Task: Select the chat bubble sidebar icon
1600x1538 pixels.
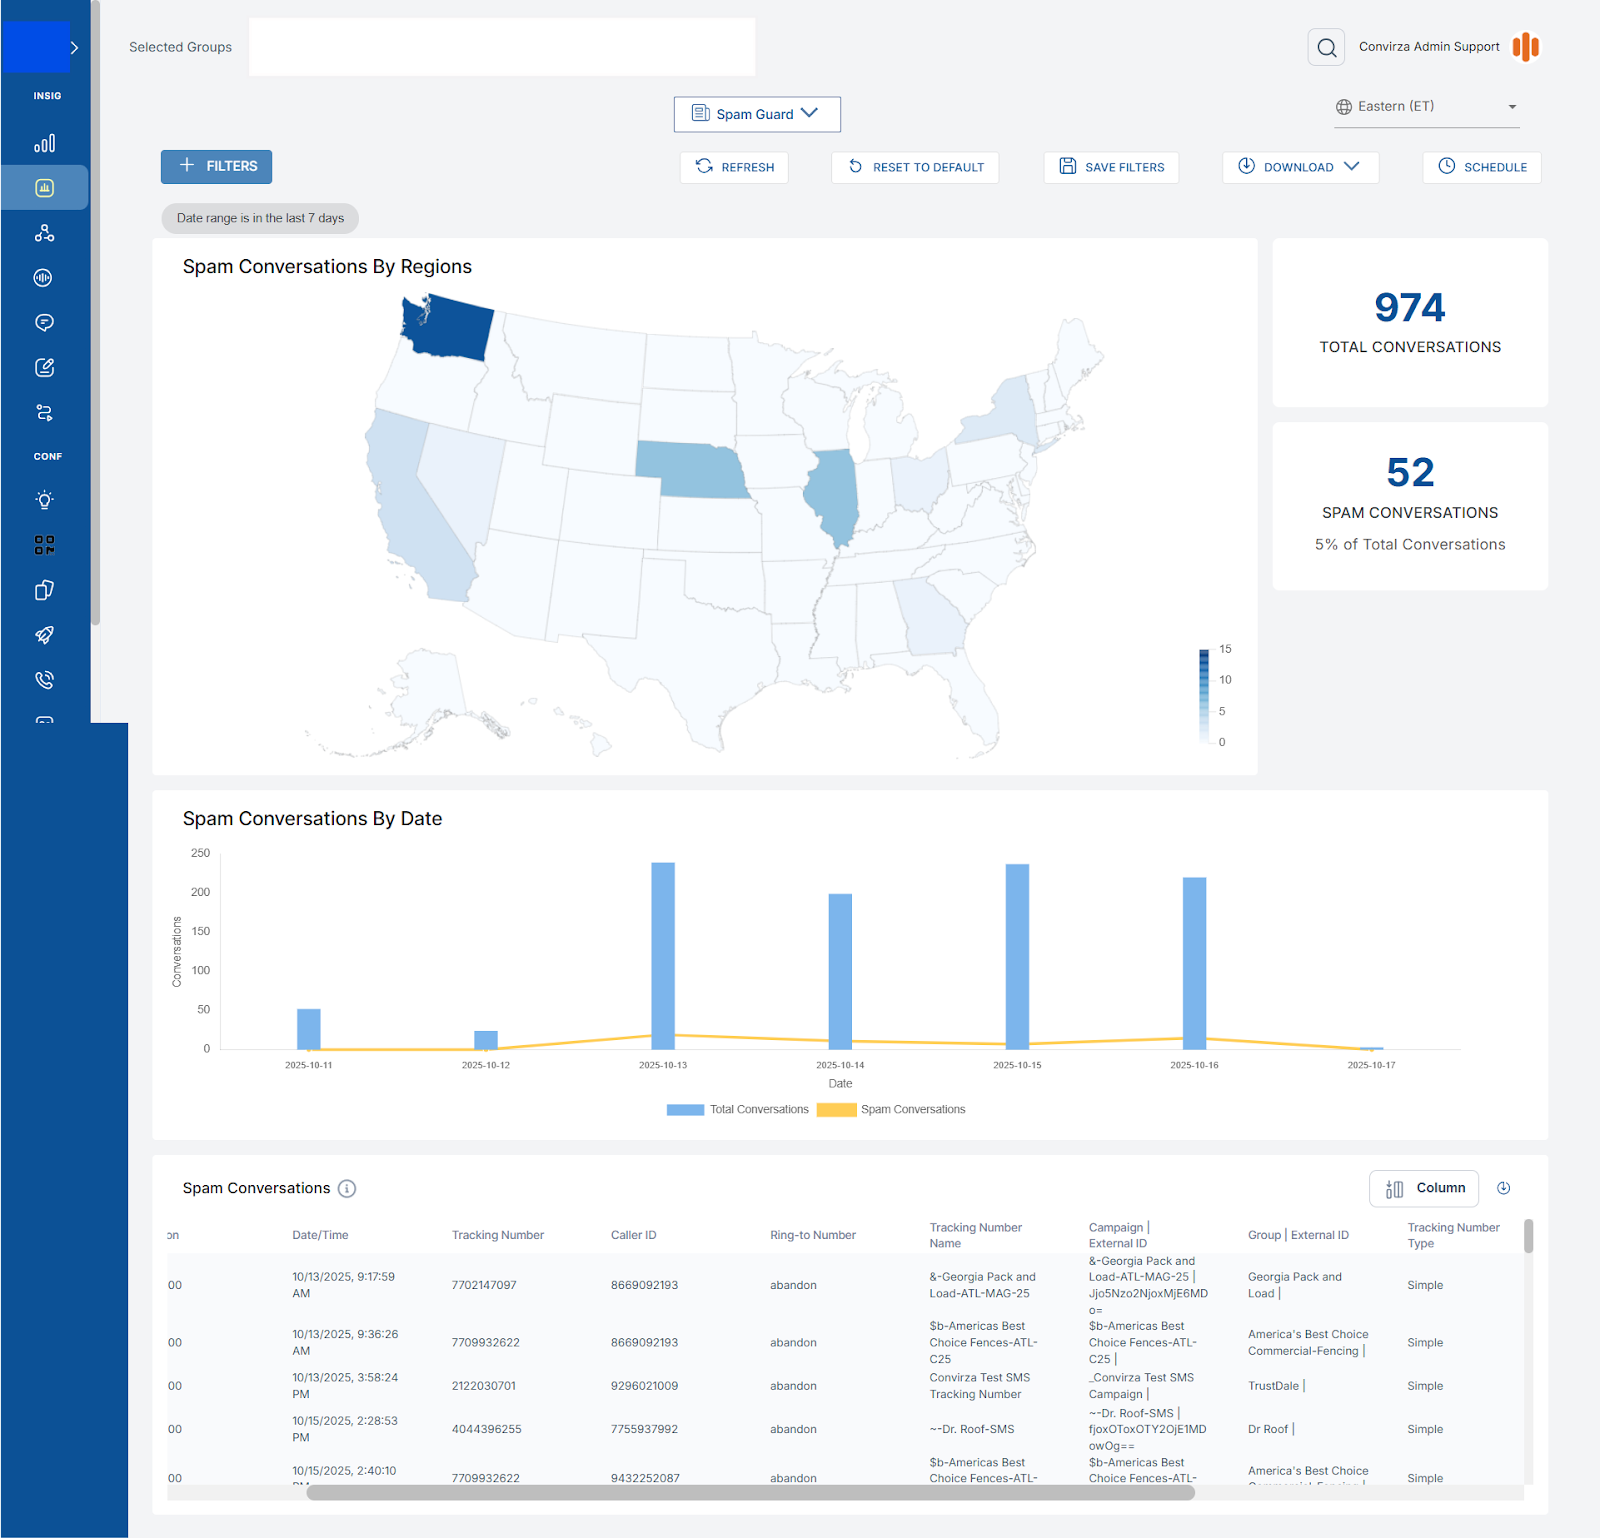Action: coord(44,323)
